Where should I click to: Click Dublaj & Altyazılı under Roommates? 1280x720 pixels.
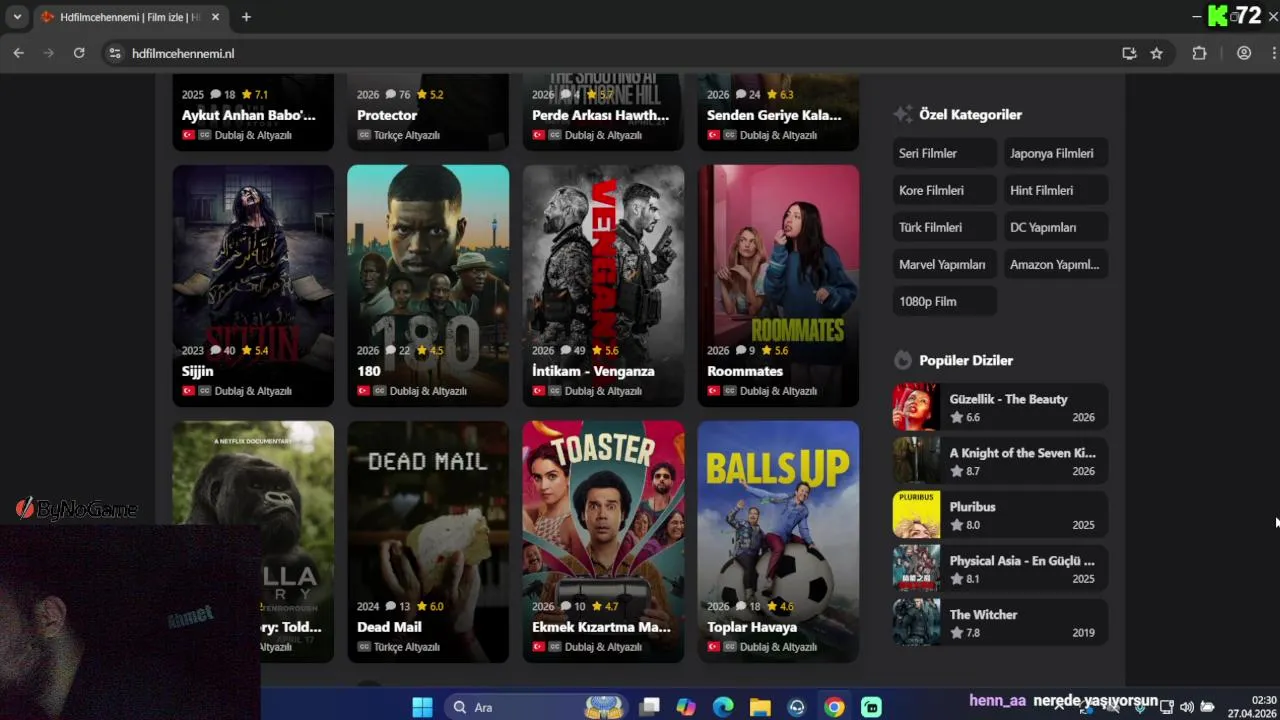tap(778, 391)
